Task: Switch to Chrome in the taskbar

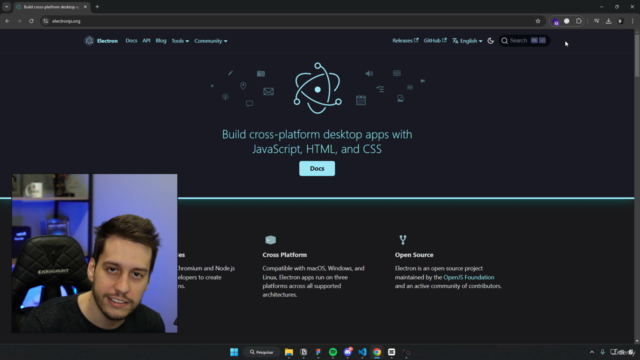Action: pos(377,352)
